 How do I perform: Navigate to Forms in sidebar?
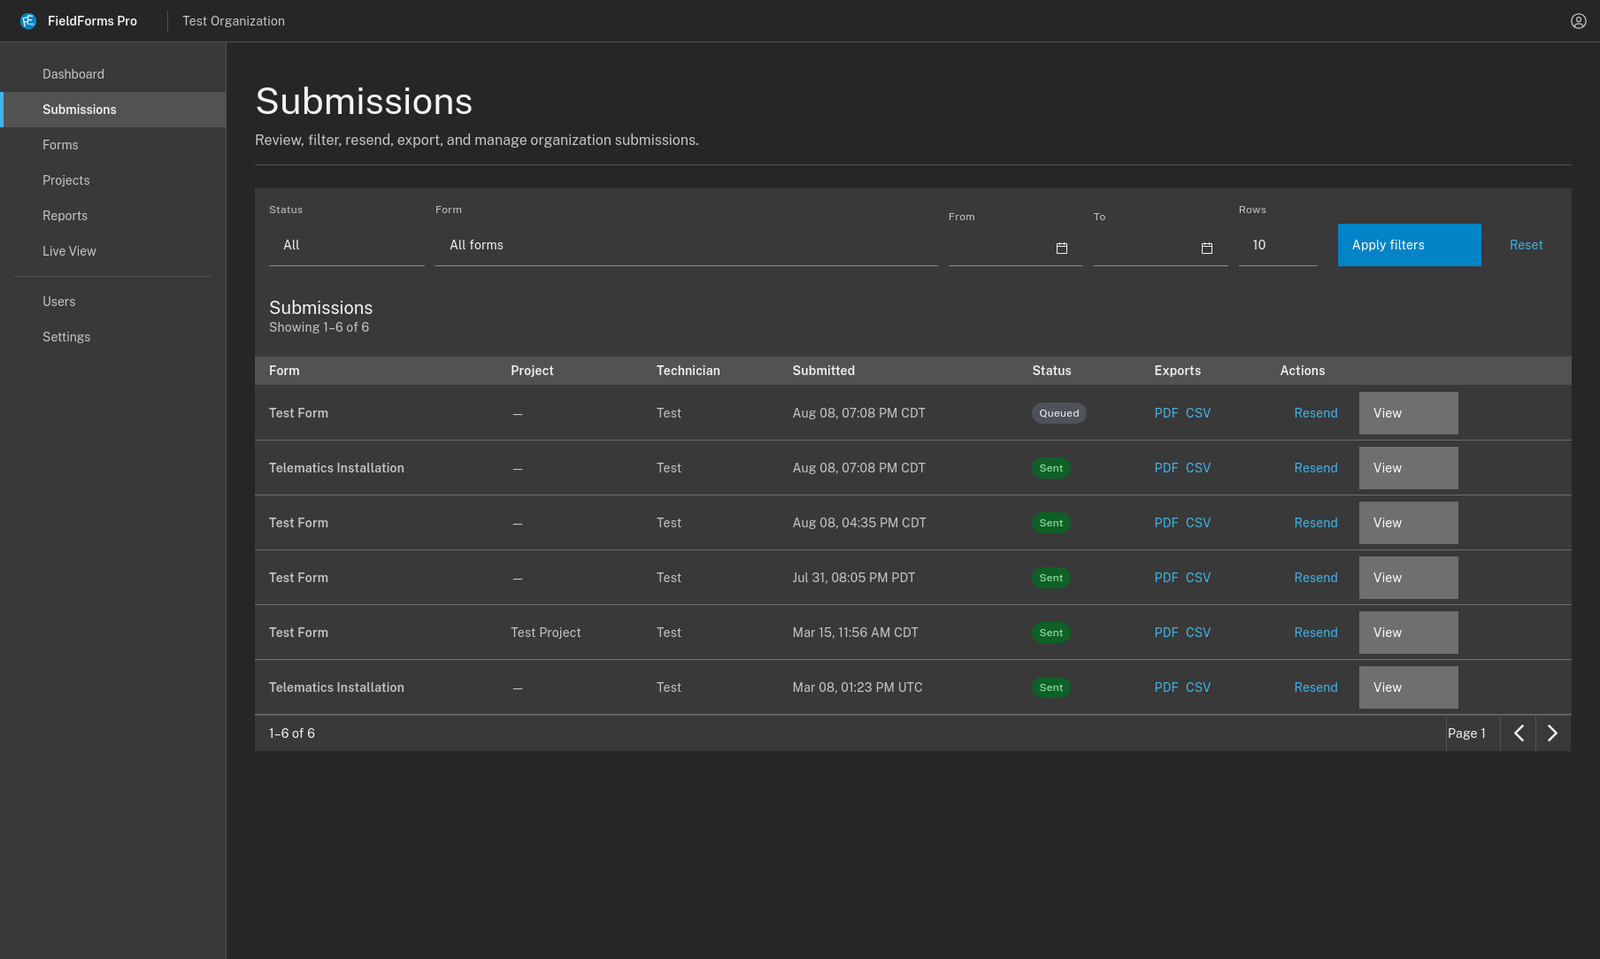113,145
